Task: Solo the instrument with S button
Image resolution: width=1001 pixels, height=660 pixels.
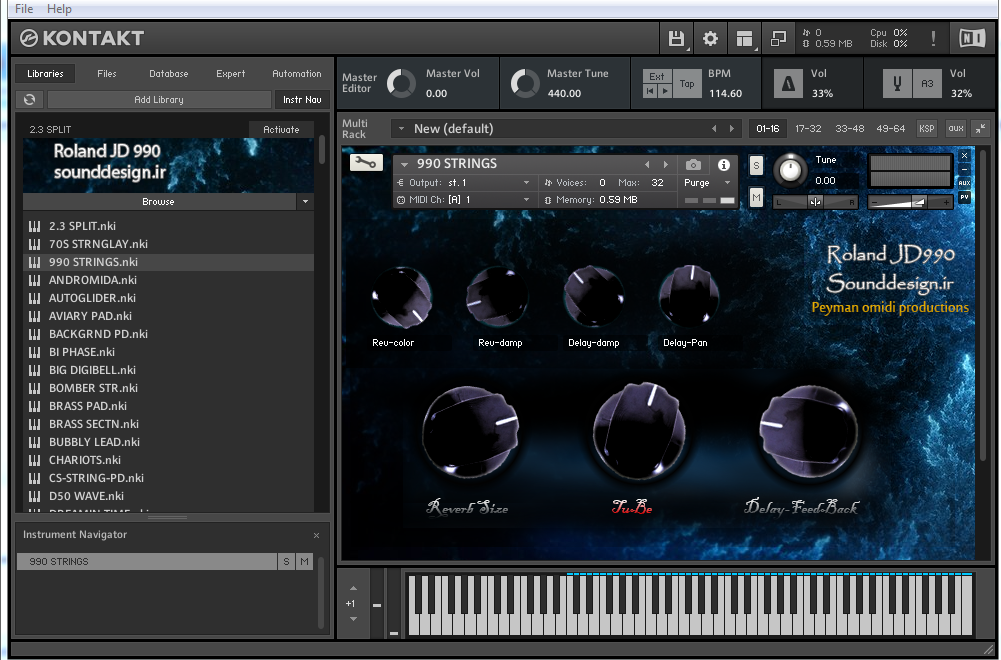Action: pos(756,166)
